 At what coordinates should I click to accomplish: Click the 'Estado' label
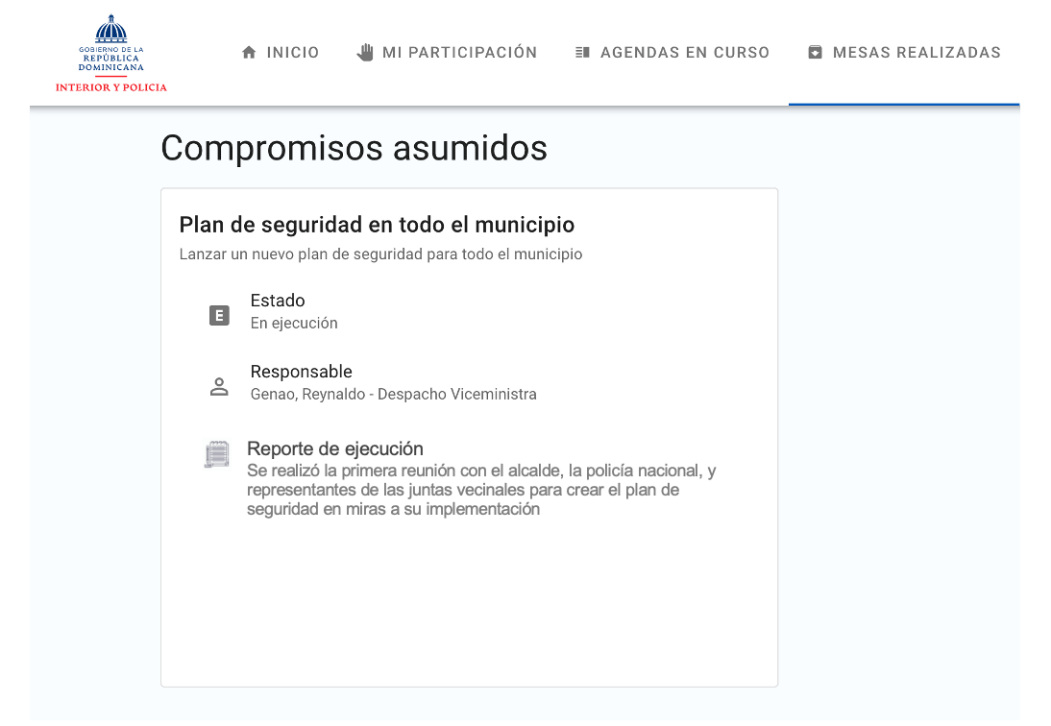[277, 300]
